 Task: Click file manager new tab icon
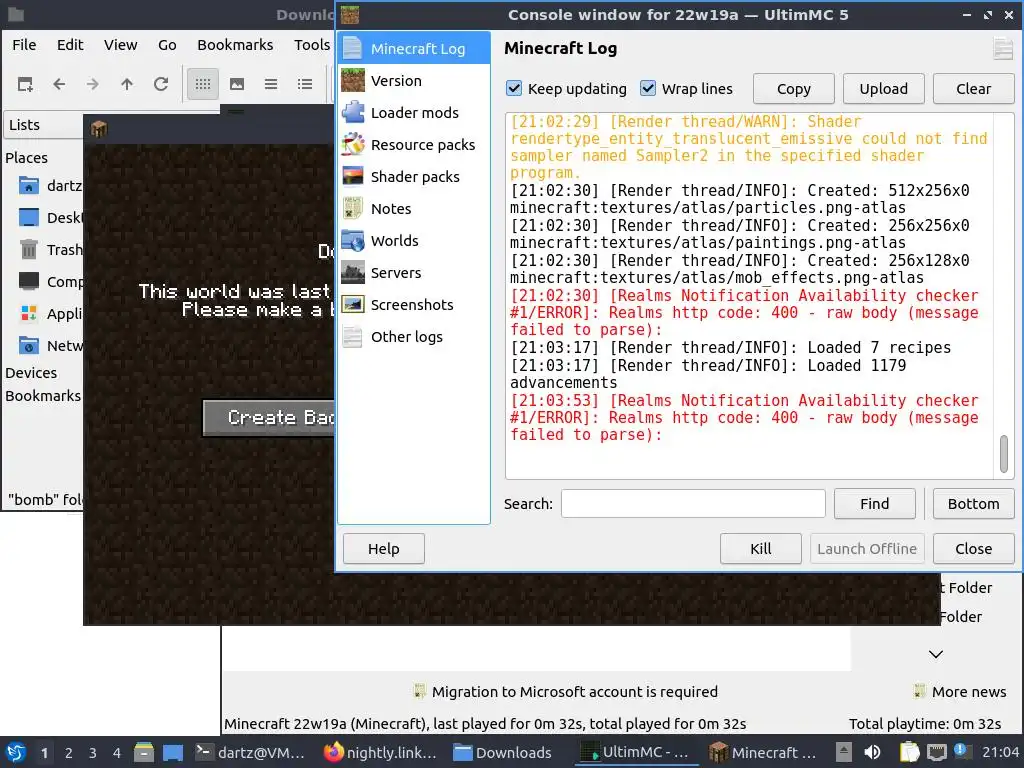25,84
